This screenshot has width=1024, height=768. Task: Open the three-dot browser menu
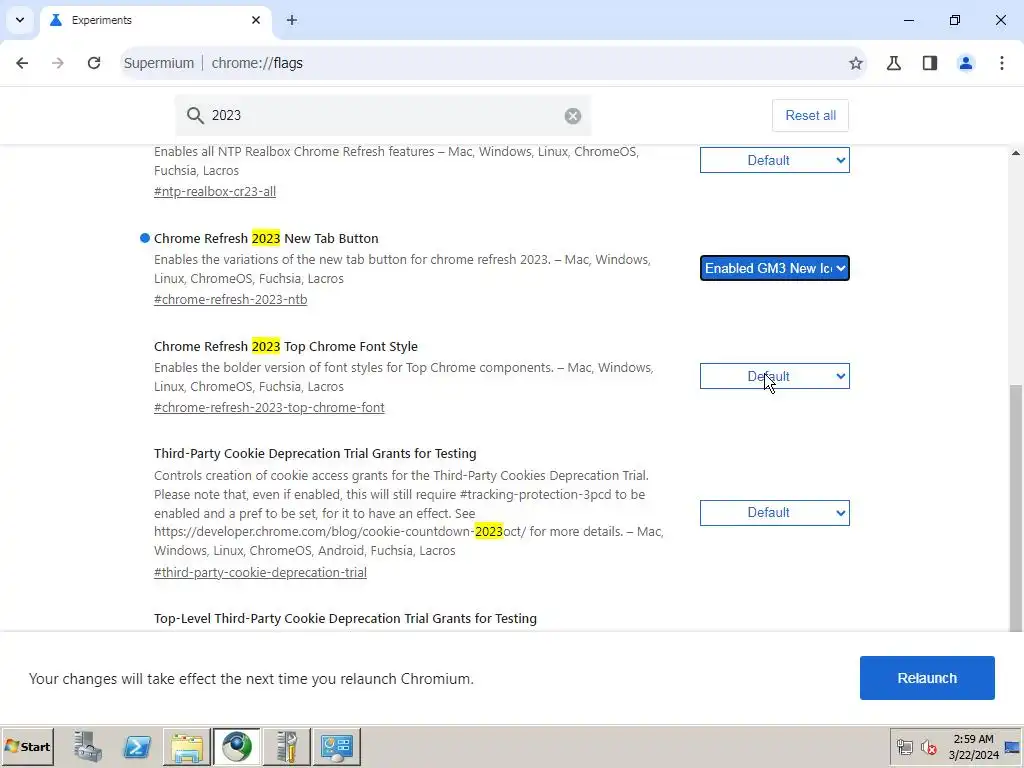tap(1002, 63)
